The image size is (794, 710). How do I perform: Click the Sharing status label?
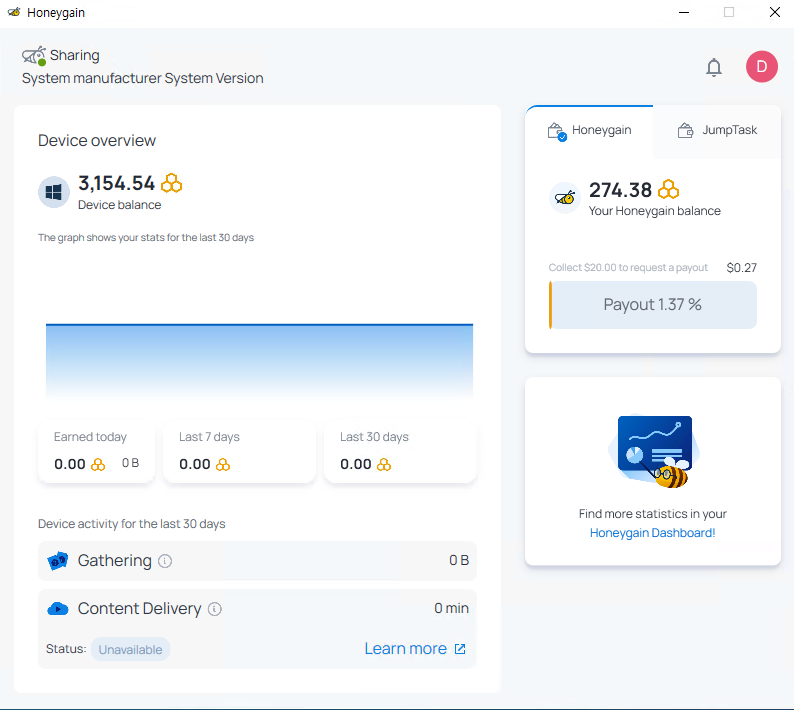74,55
